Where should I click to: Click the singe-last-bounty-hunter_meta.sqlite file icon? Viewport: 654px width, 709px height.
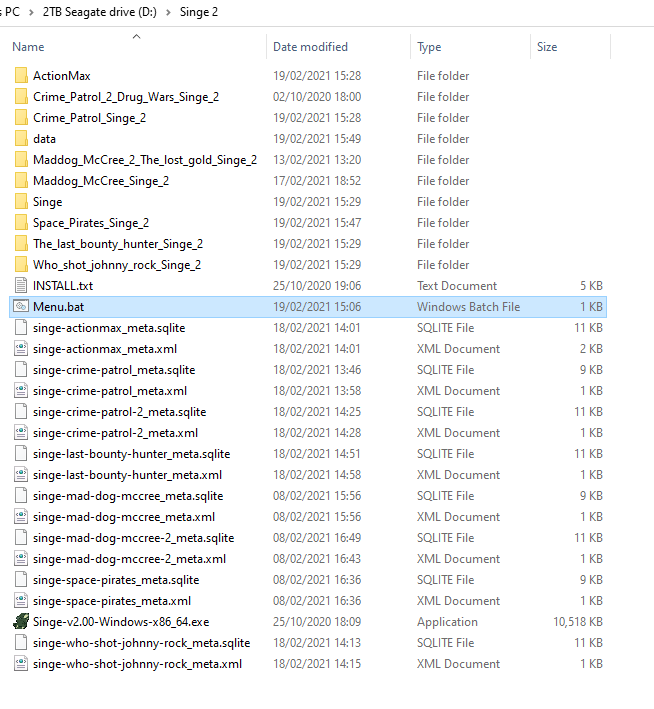tap(21, 454)
